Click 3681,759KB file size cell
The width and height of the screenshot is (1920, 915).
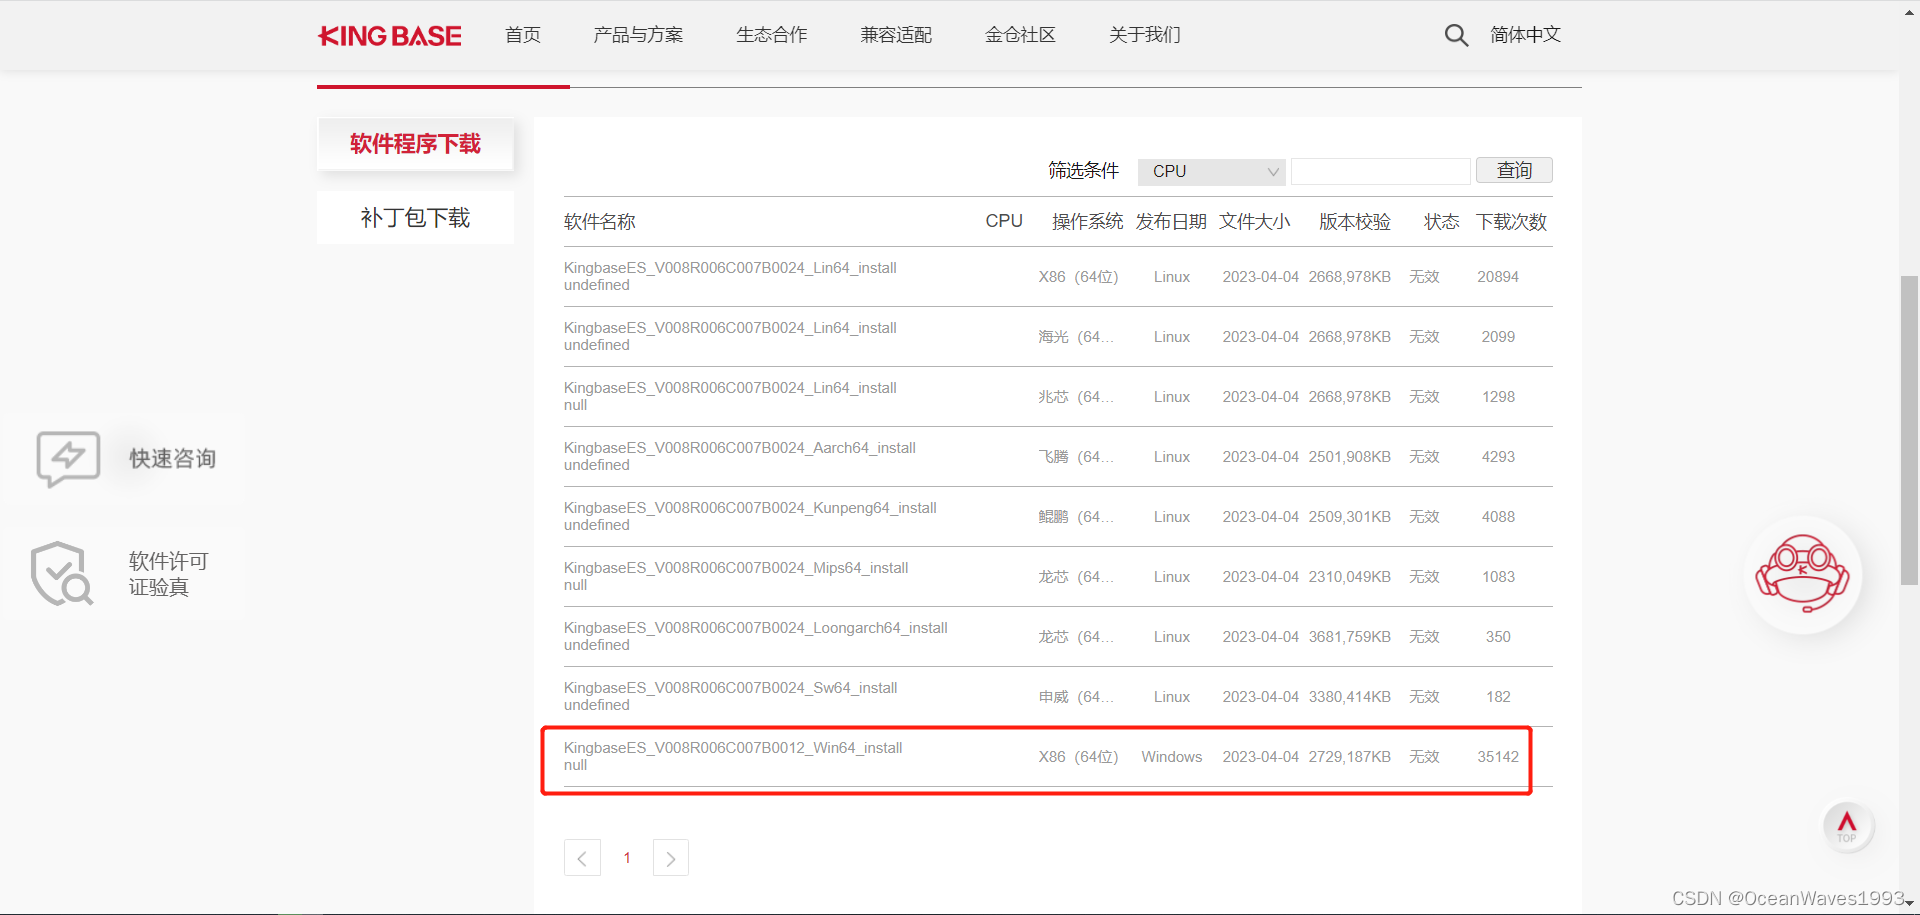coord(1350,637)
